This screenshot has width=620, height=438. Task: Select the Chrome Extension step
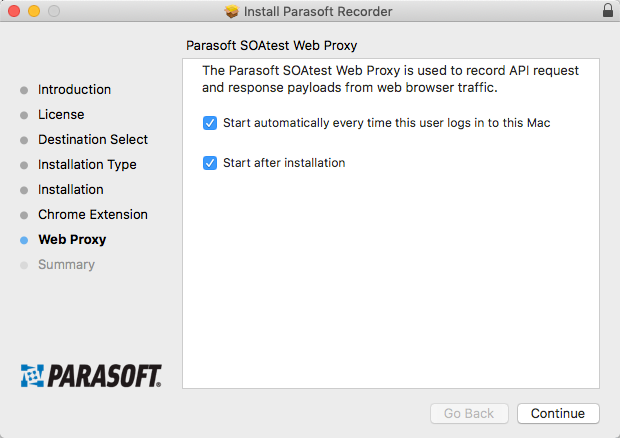tap(93, 215)
